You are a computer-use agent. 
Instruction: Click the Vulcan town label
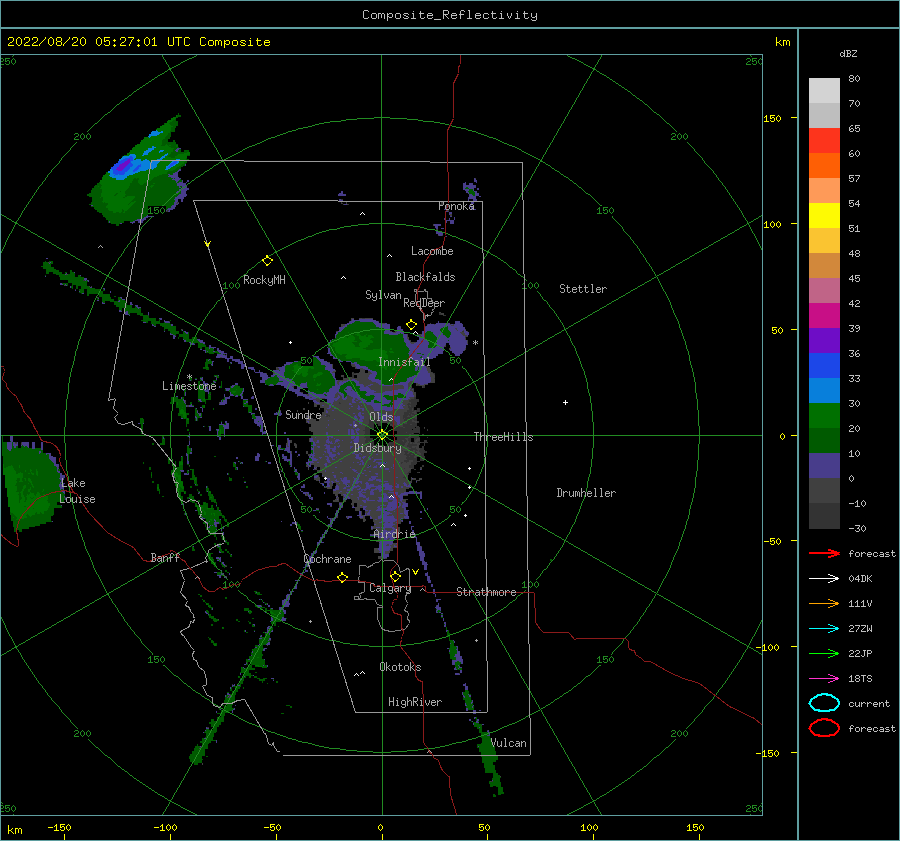tap(508, 743)
